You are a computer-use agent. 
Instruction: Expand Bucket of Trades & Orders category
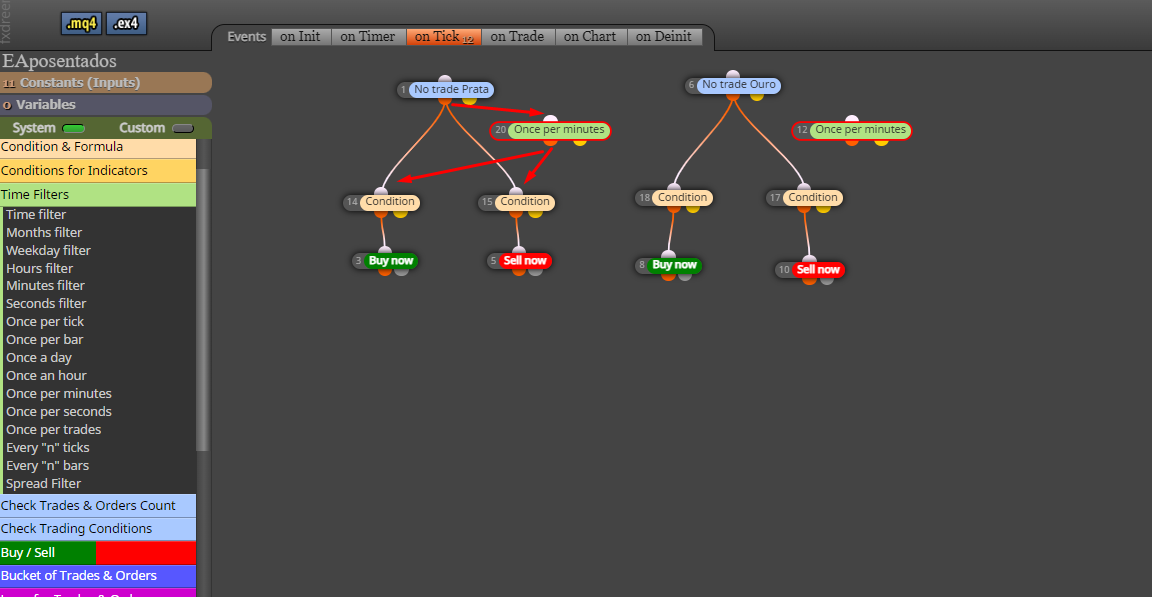pyautogui.click(x=98, y=576)
